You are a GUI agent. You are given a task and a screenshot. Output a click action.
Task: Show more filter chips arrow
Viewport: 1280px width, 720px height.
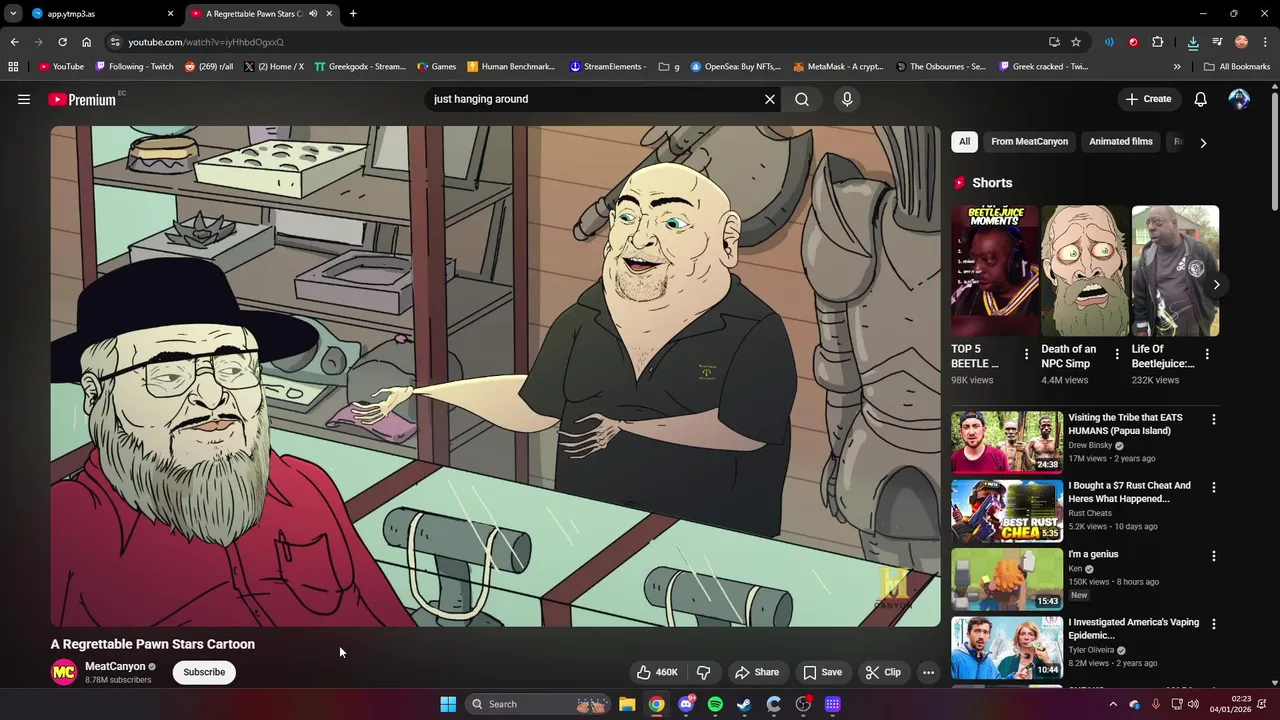click(x=1203, y=143)
